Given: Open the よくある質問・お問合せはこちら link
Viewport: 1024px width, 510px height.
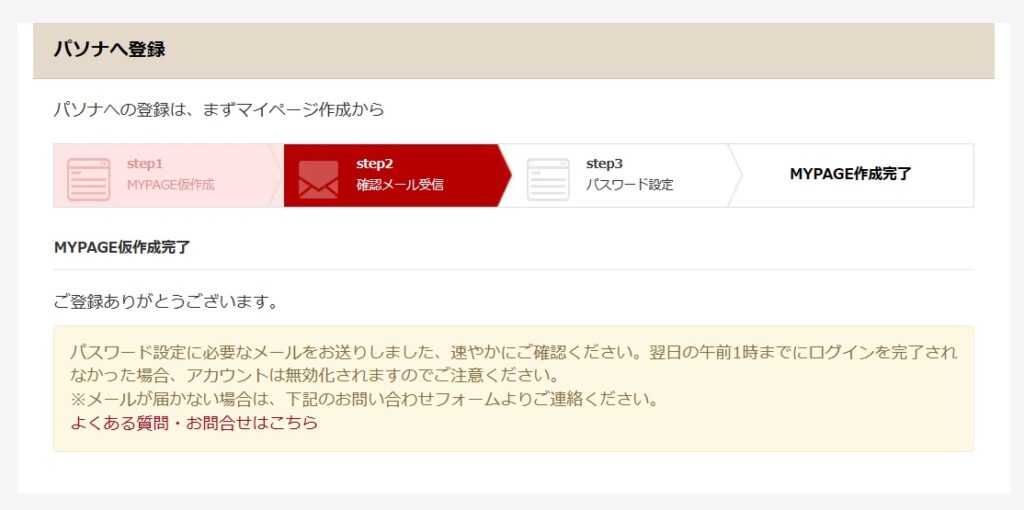Looking at the screenshot, I should click(x=194, y=422).
